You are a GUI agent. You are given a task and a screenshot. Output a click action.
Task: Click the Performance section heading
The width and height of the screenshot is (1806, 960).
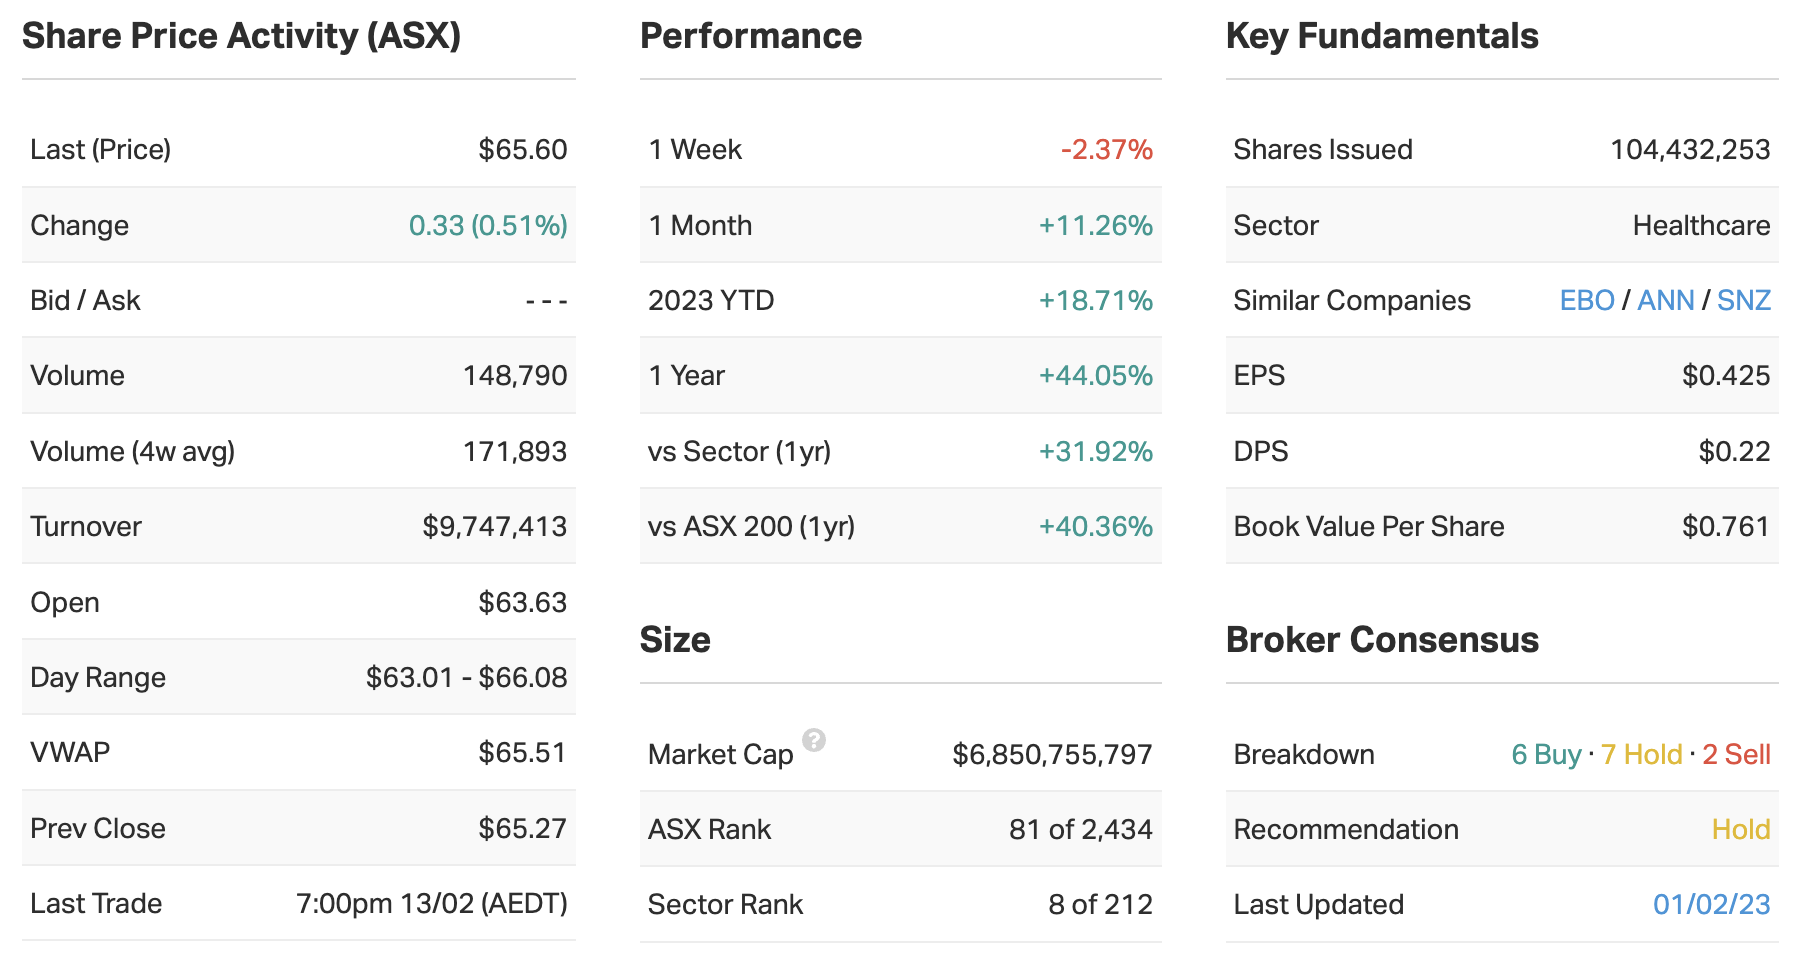[x=750, y=36]
